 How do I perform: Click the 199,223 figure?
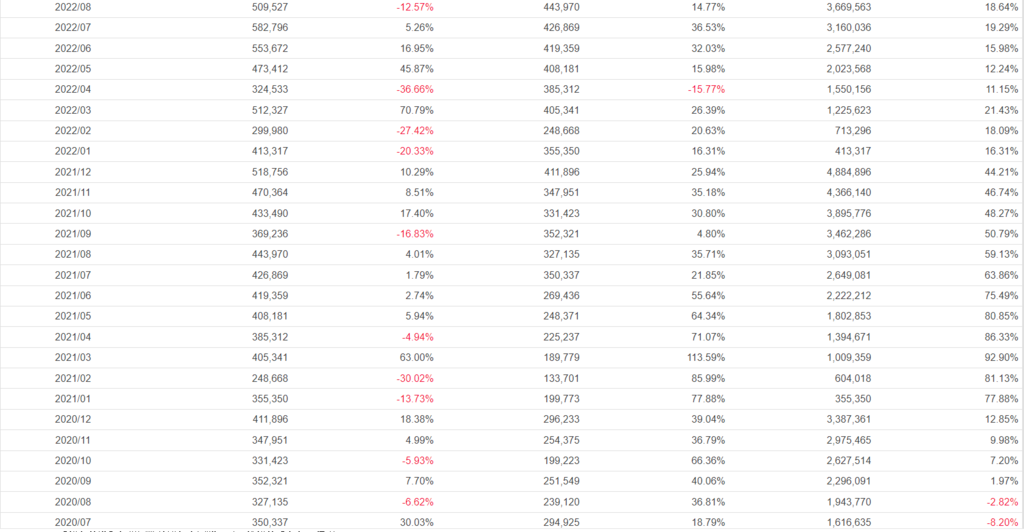(557, 460)
